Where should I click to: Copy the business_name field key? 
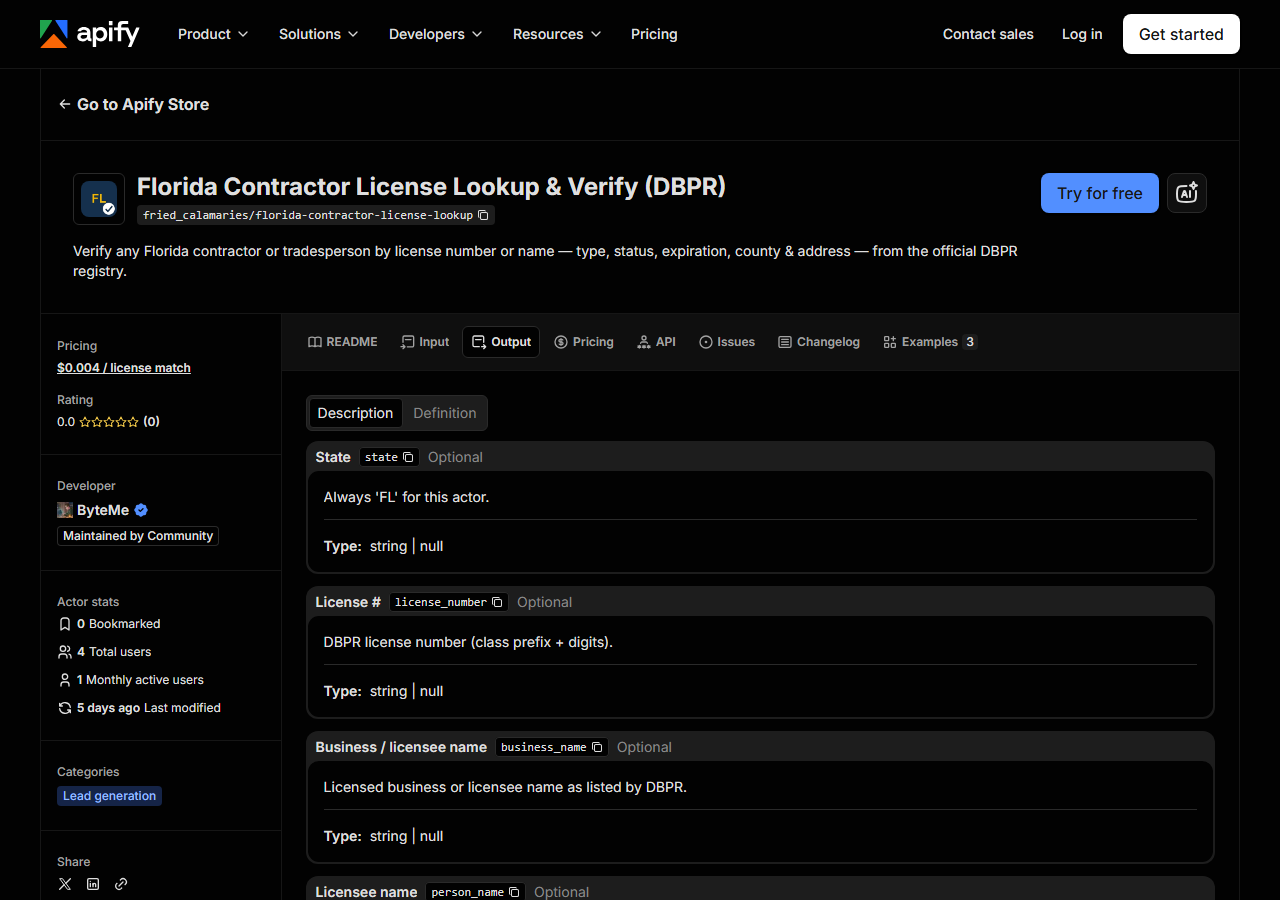(597, 747)
